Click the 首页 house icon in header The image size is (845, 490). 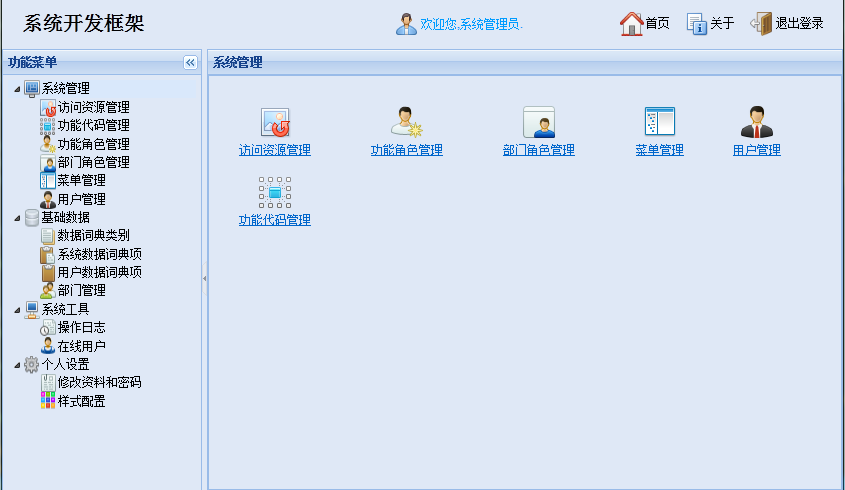pos(632,24)
